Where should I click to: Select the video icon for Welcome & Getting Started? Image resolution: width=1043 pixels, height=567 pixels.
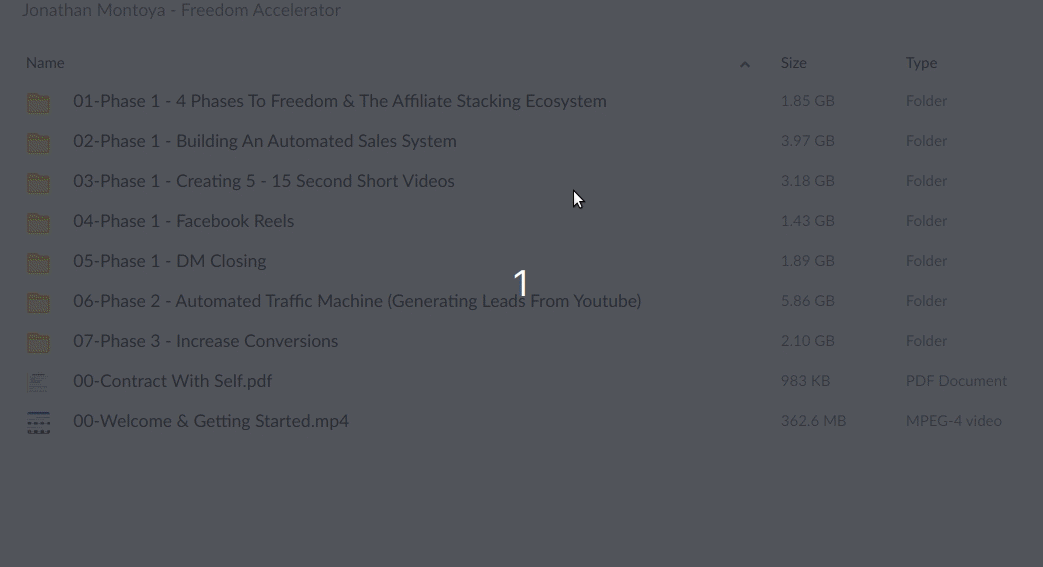coord(39,423)
